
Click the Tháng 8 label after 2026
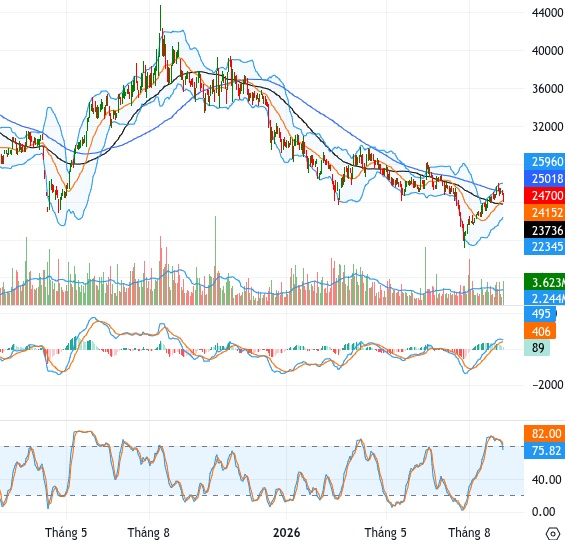[469, 532]
